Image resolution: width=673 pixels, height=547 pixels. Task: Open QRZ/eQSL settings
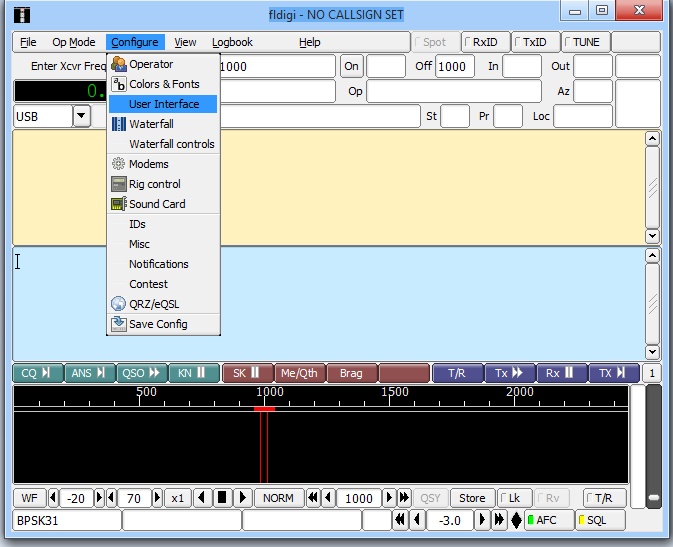pyautogui.click(x=154, y=304)
